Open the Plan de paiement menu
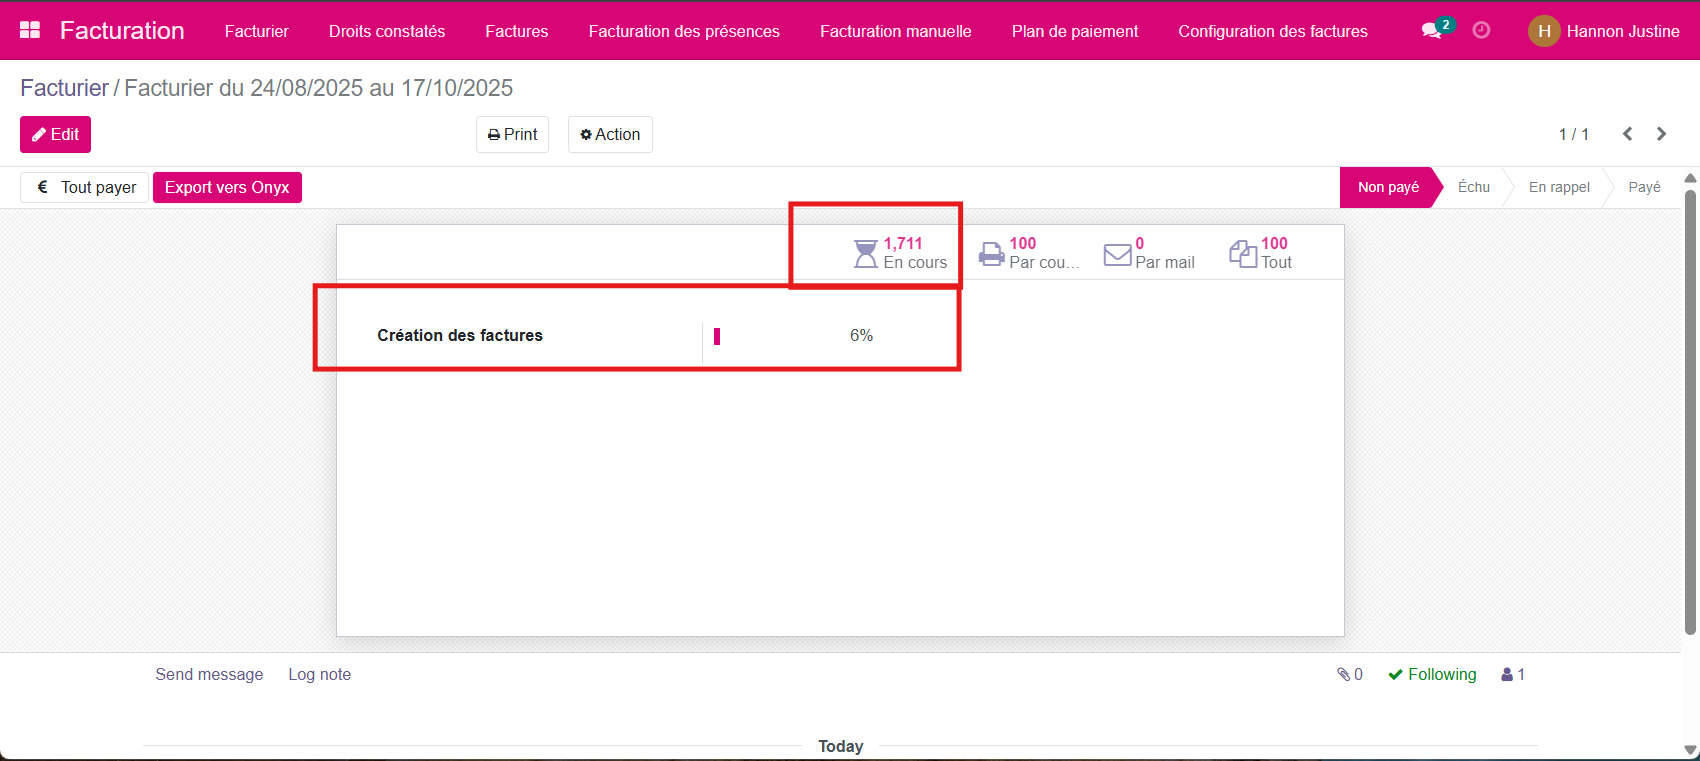The width and height of the screenshot is (1700, 761). (x=1074, y=31)
